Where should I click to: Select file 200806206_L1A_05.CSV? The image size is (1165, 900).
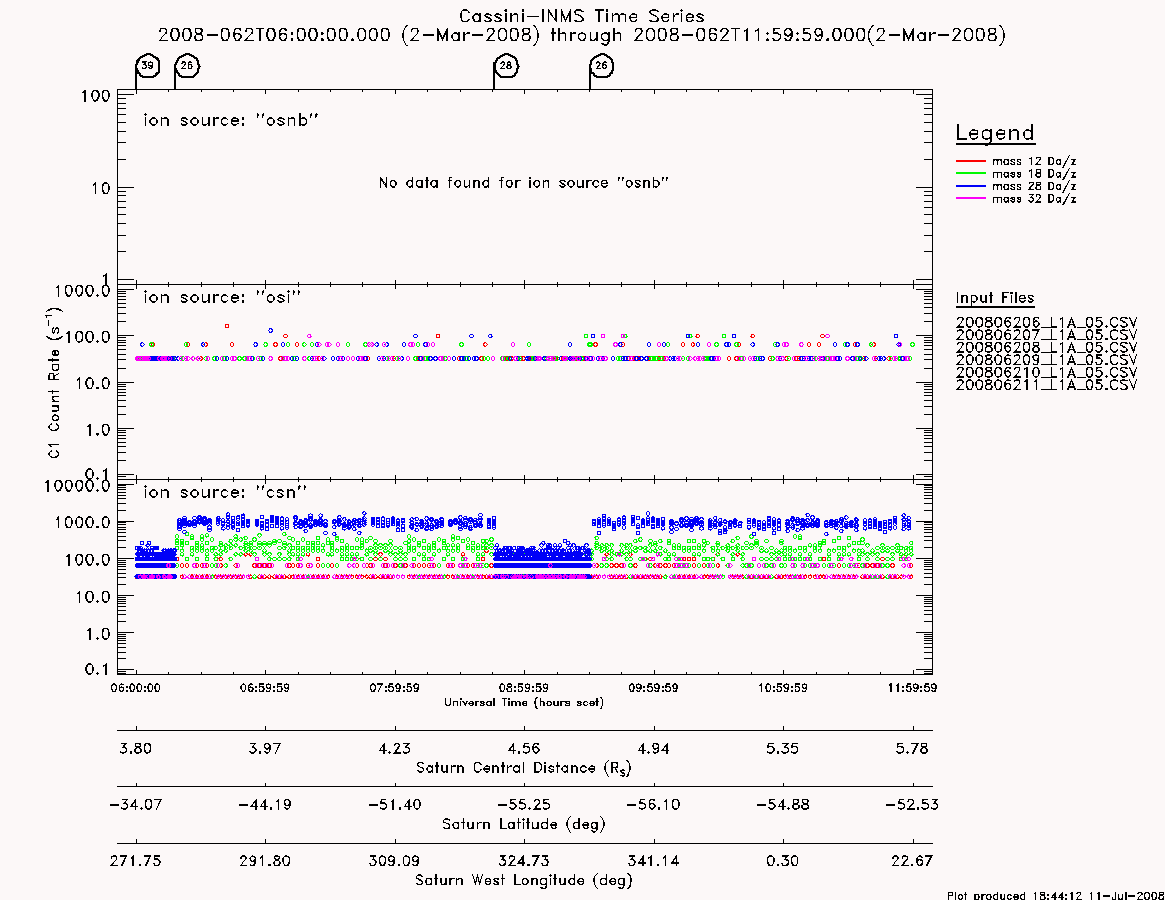point(1046,323)
